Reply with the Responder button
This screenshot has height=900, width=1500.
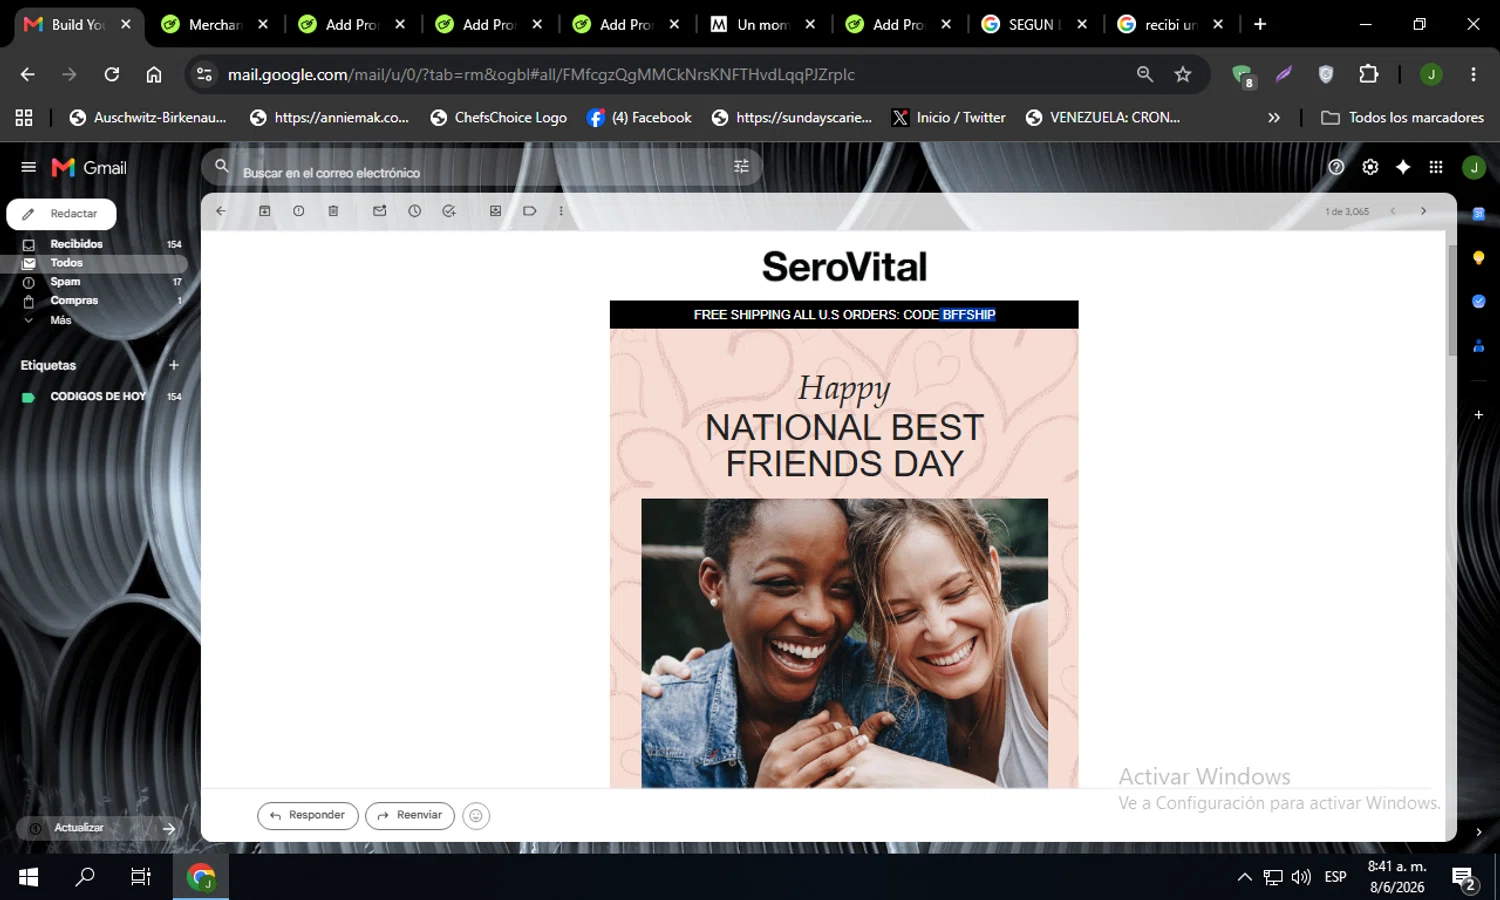[x=307, y=816]
